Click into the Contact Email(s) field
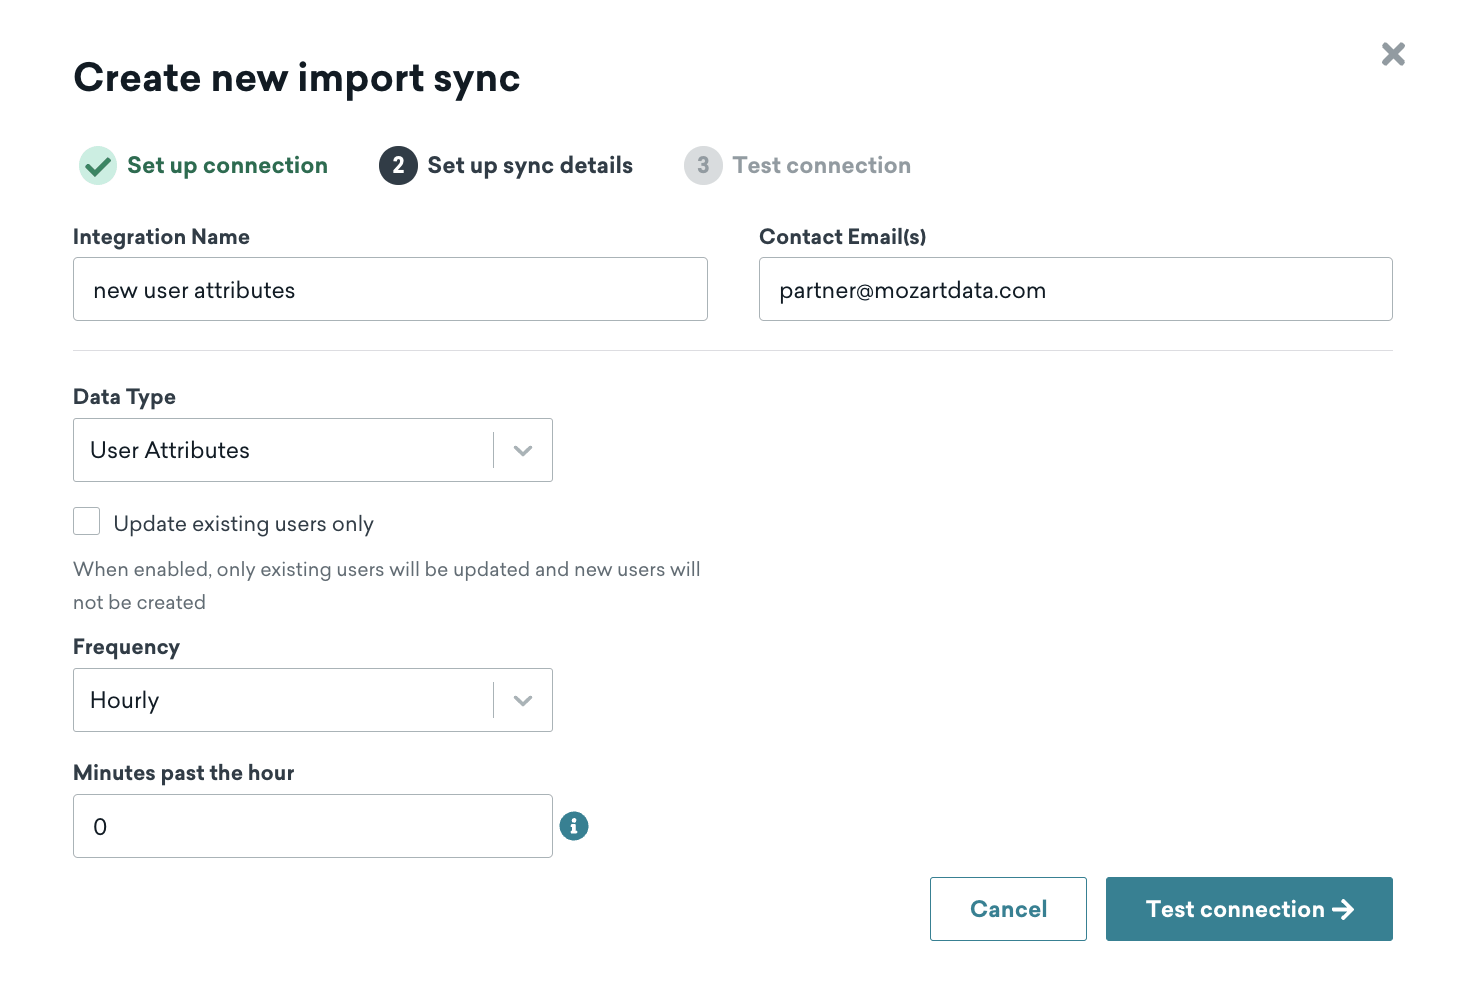1465x996 pixels. pyautogui.click(x=1075, y=290)
